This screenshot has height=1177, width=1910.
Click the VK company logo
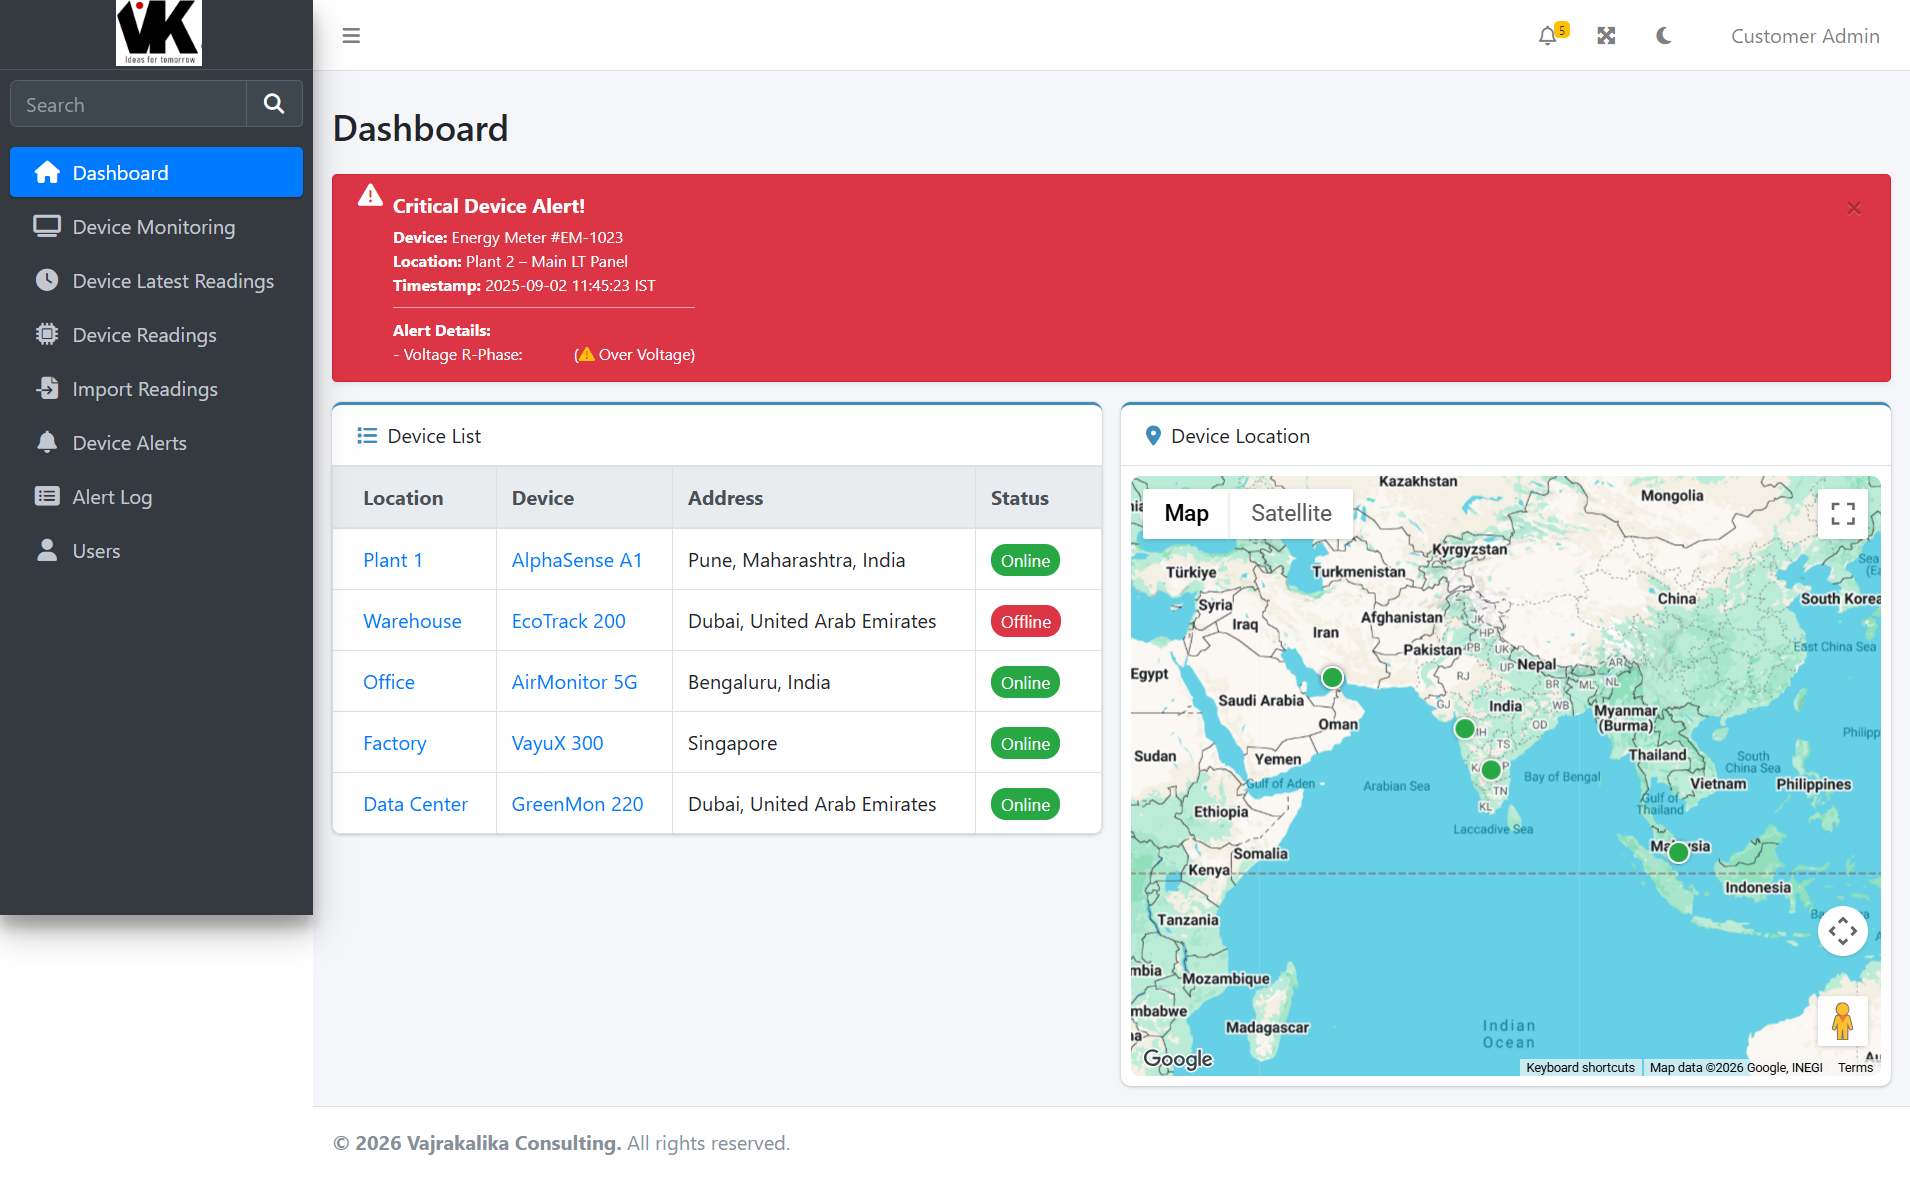(x=159, y=33)
